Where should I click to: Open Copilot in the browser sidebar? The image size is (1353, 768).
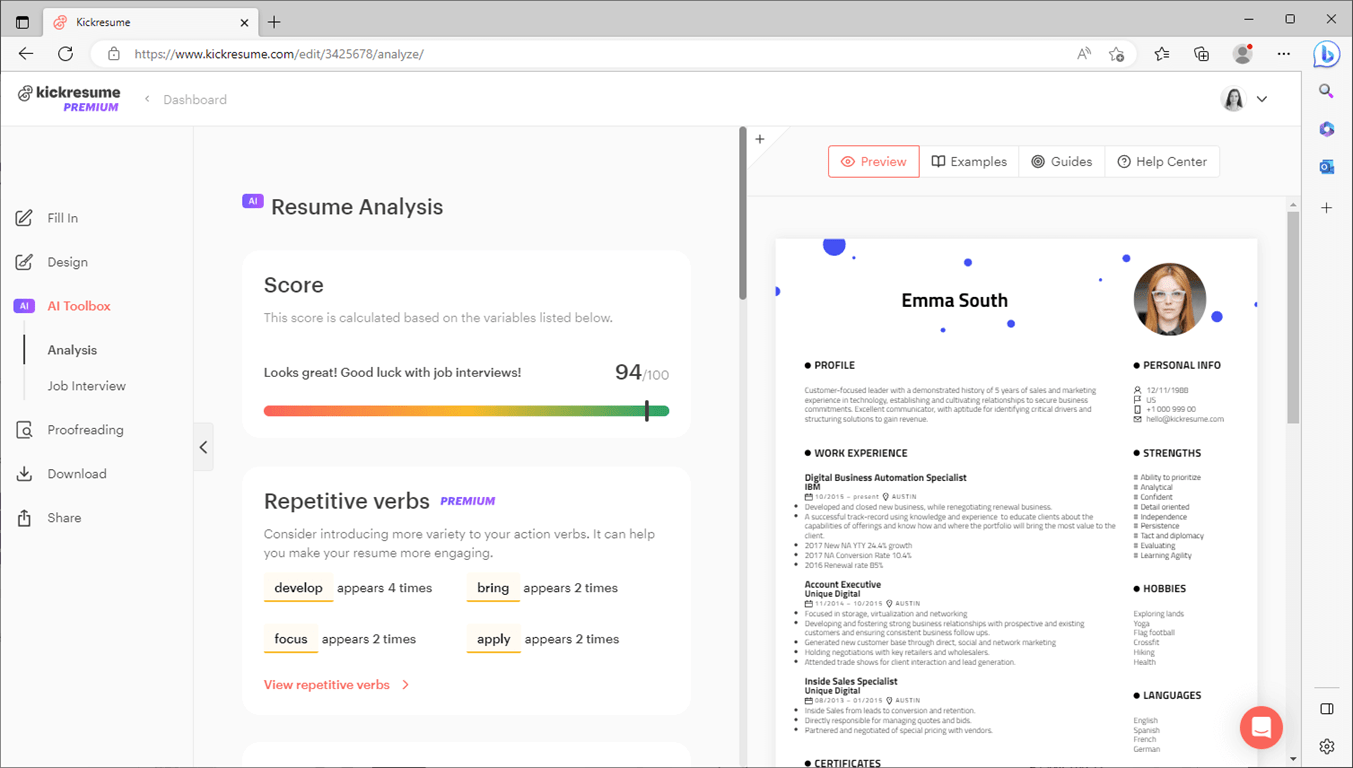coord(1326,54)
